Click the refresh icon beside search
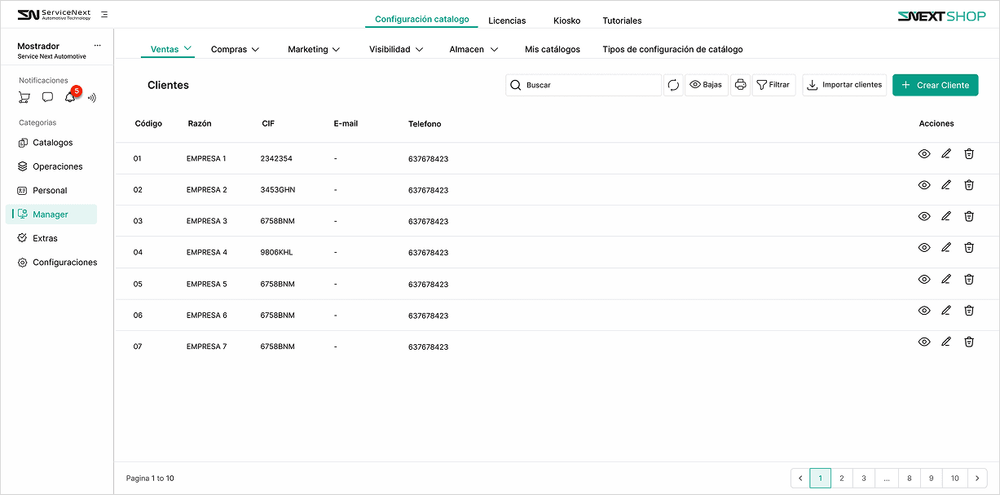The width and height of the screenshot is (1000, 495). tap(673, 85)
